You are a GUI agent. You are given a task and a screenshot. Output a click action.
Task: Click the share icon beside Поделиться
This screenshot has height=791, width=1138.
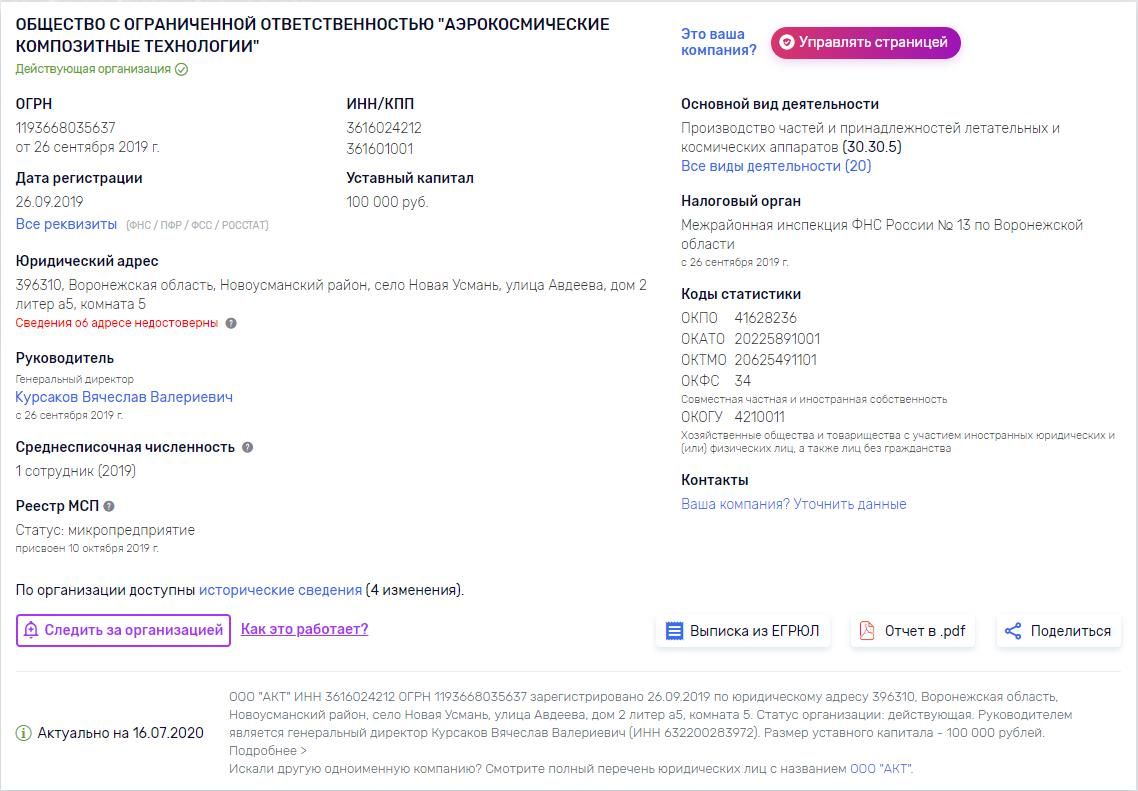(1012, 631)
